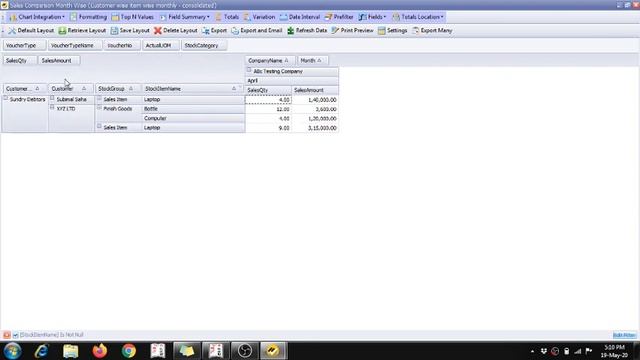640x360 pixels.
Task: Click Export toolbar button
Action: point(214,31)
